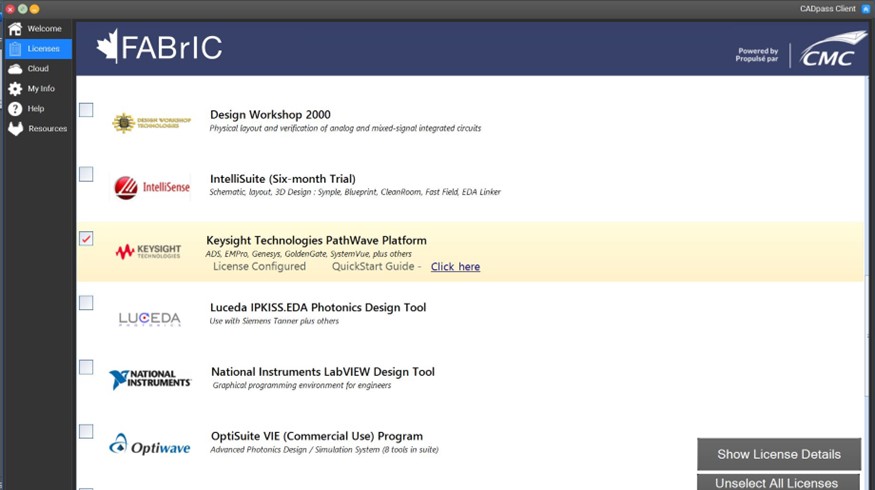This screenshot has height=490, width=875.
Task: Click National Instruments LabVIEW Design Tool title
Action: (x=323, y=372)
